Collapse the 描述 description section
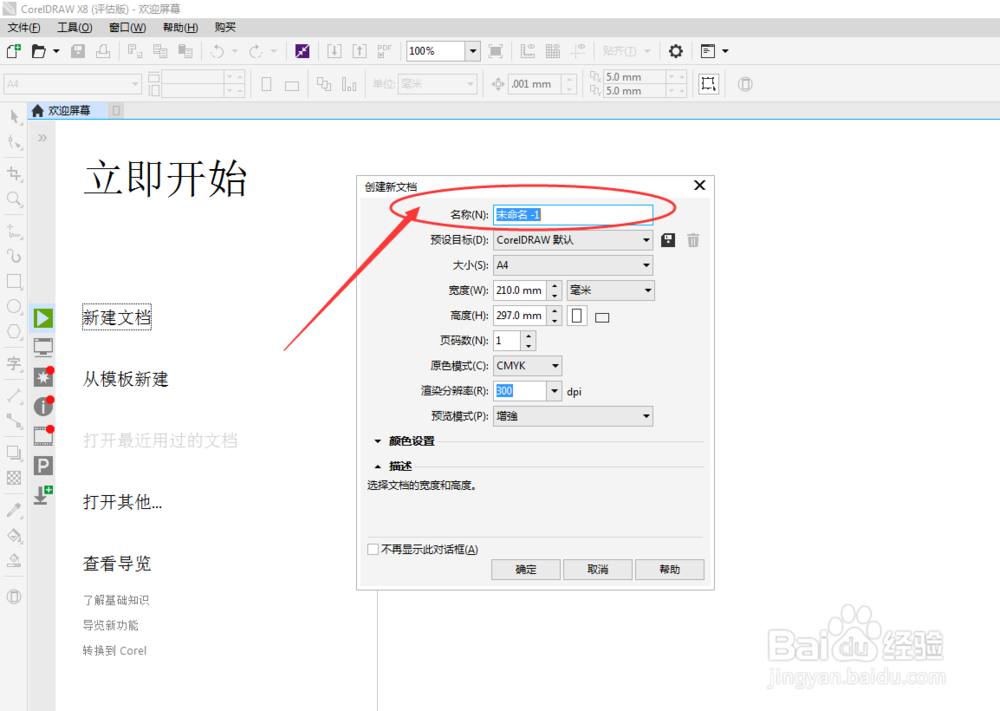 tap(378, 467)
